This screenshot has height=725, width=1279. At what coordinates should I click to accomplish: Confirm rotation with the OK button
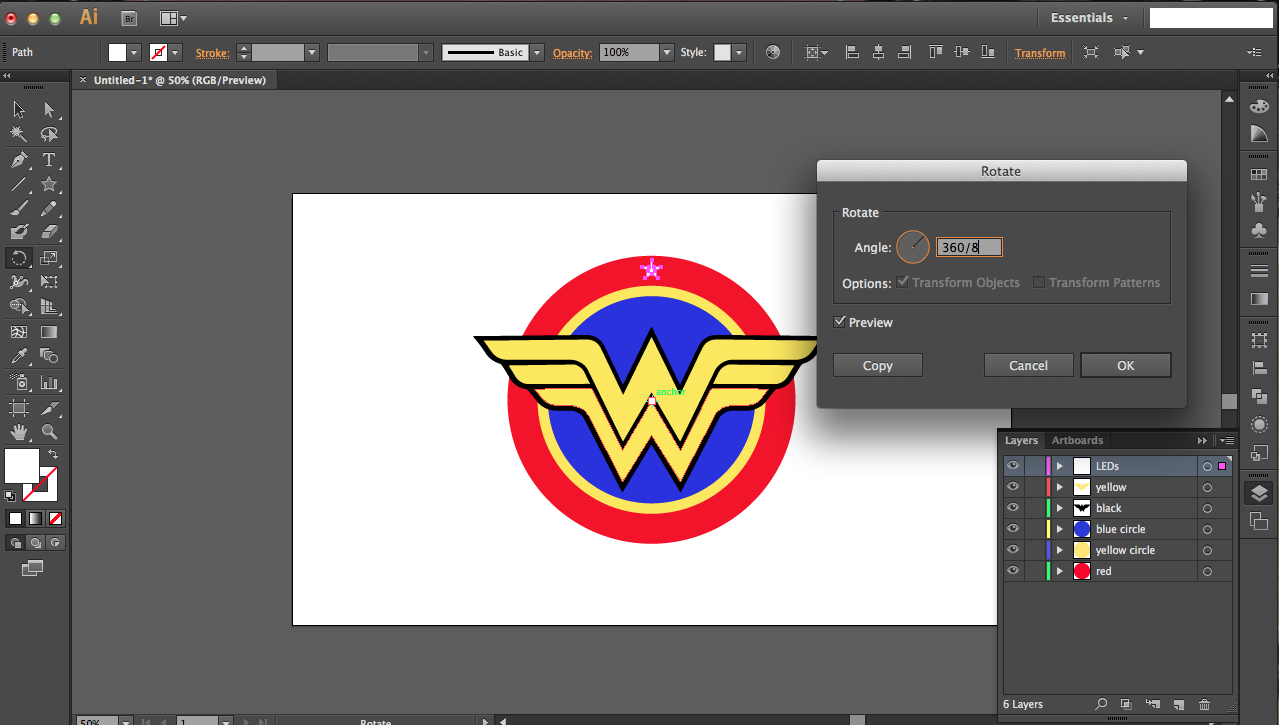tap(1126, 365)
